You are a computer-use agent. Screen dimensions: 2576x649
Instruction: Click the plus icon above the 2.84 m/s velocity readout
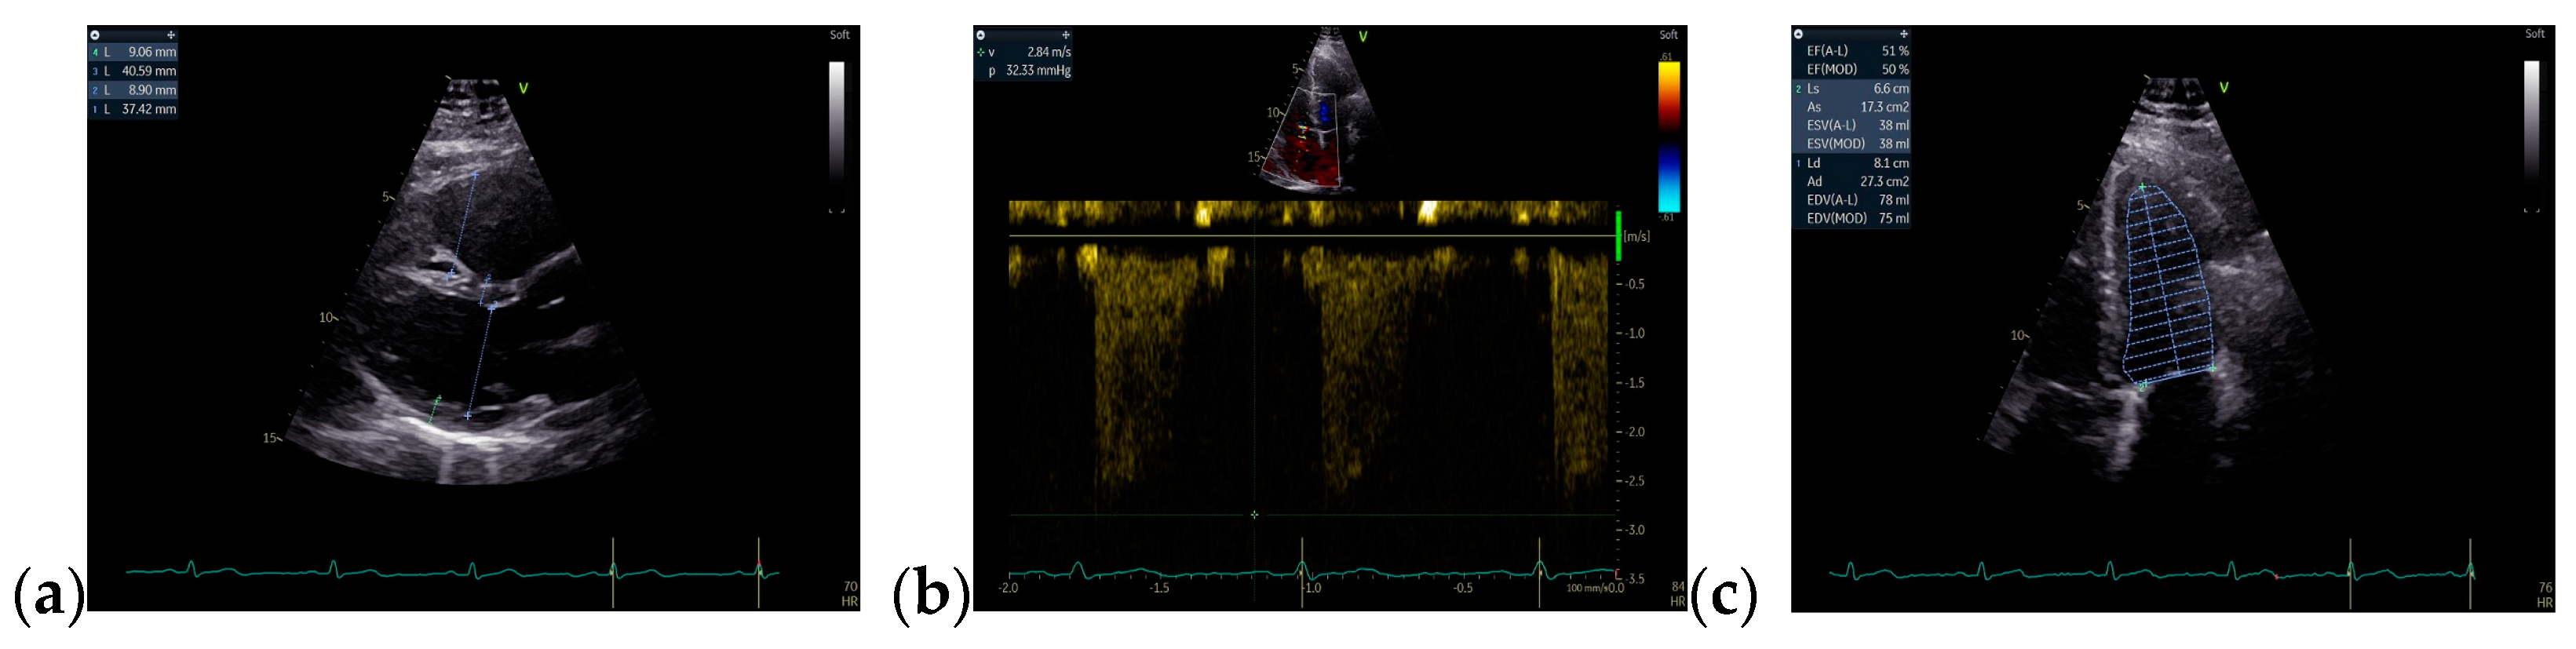(1065, 35)
